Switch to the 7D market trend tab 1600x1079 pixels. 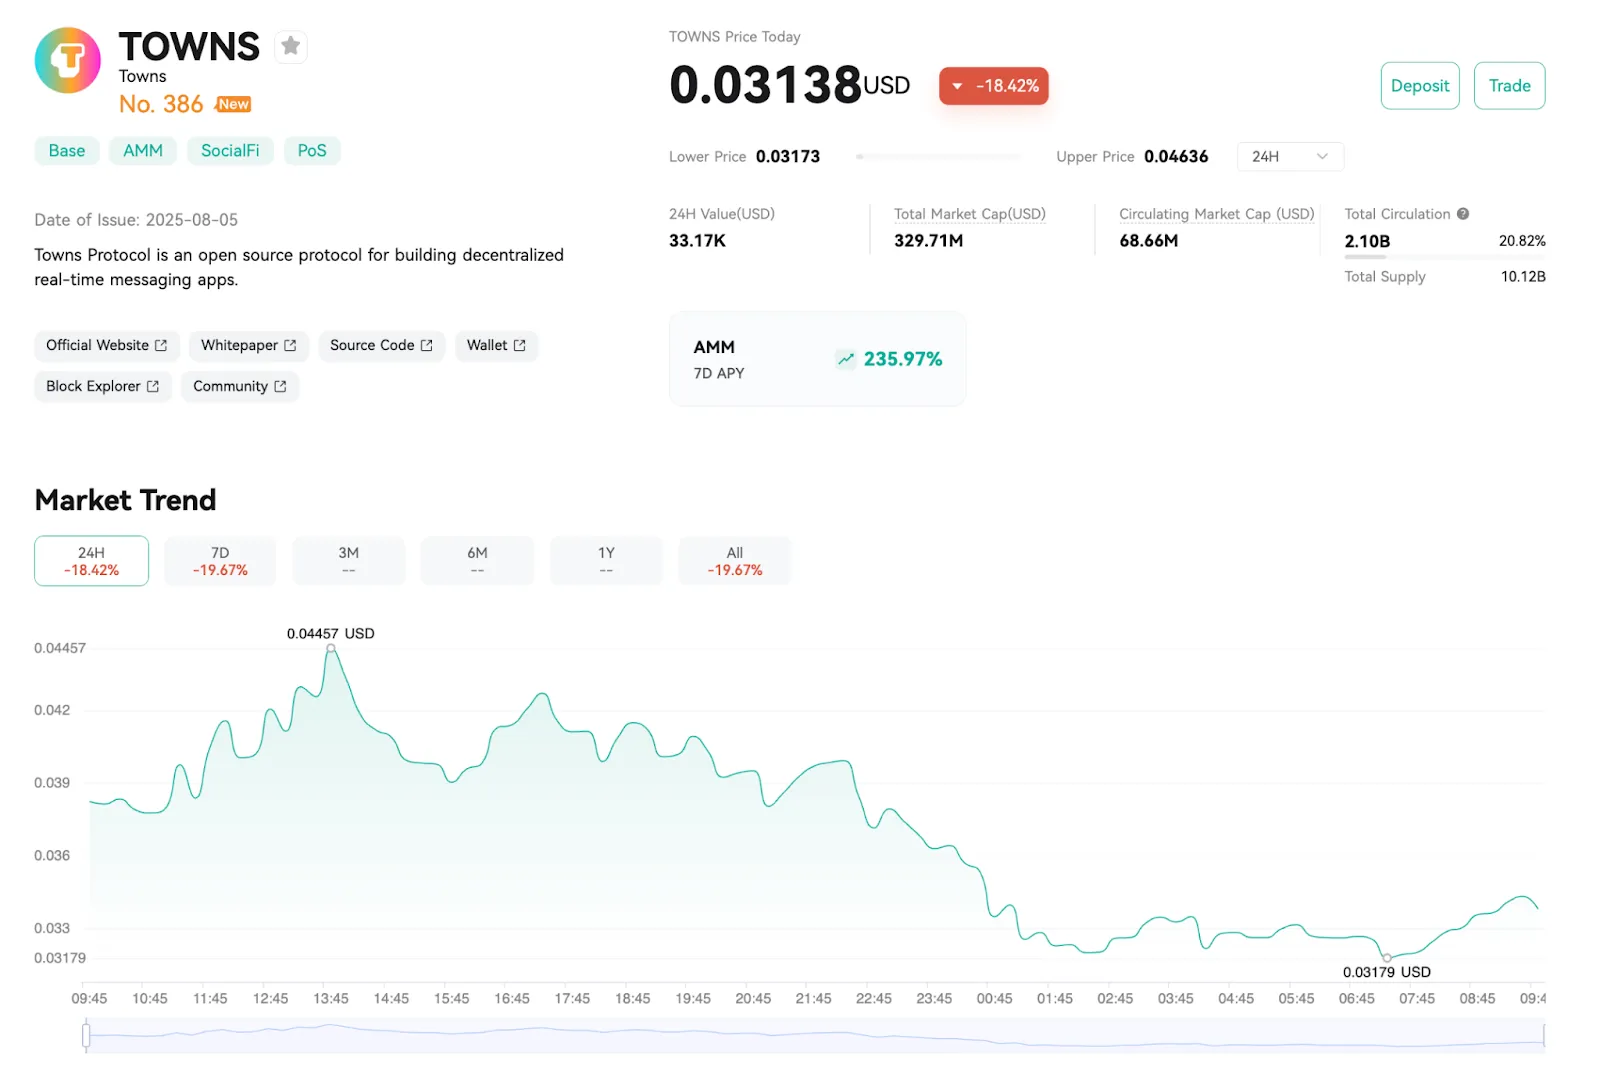(220, 561)
